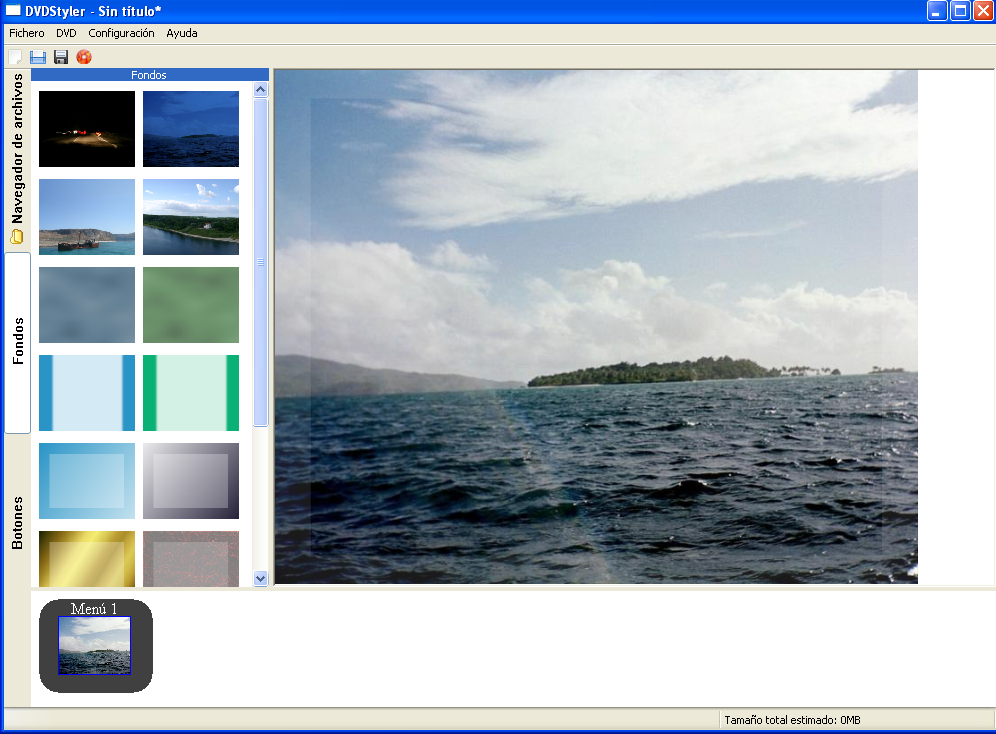Image resolution: width=996 pixels, height=734 pixels.
Task: Switch to the Botones side tab
Action: (x=17, y=522)
